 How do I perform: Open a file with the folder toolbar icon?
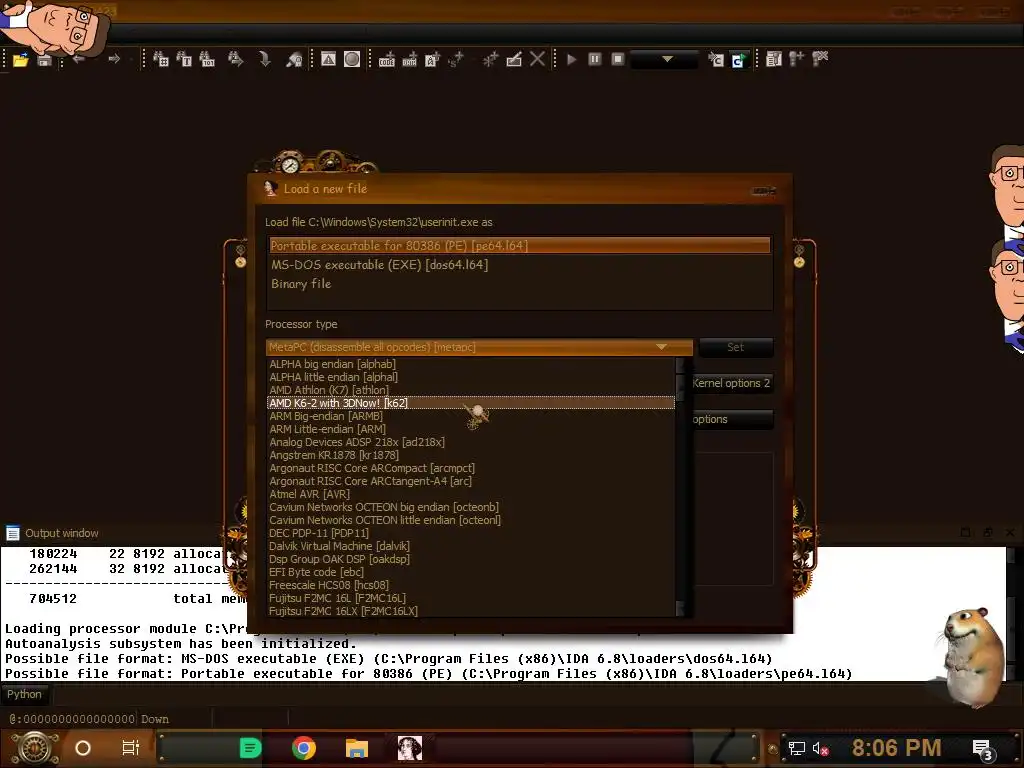click(x=20, y=60)
